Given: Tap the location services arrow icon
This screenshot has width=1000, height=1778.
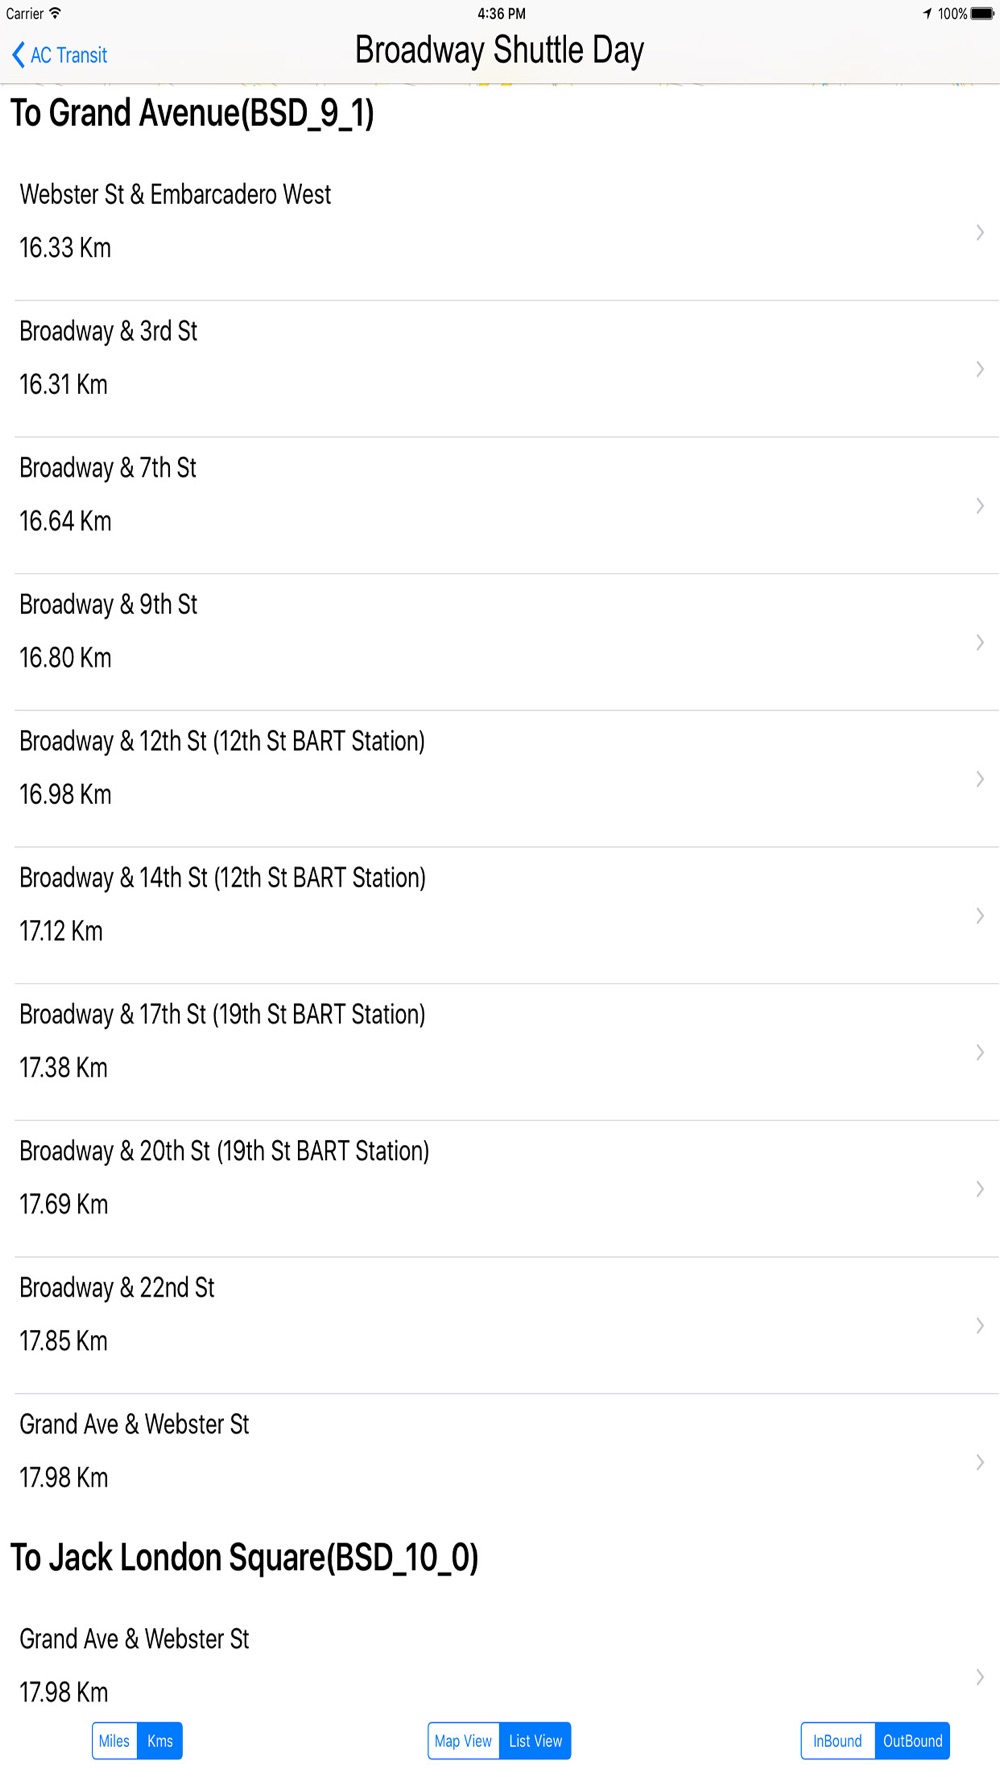Looking at the screenshot, I should pos(927,13).
